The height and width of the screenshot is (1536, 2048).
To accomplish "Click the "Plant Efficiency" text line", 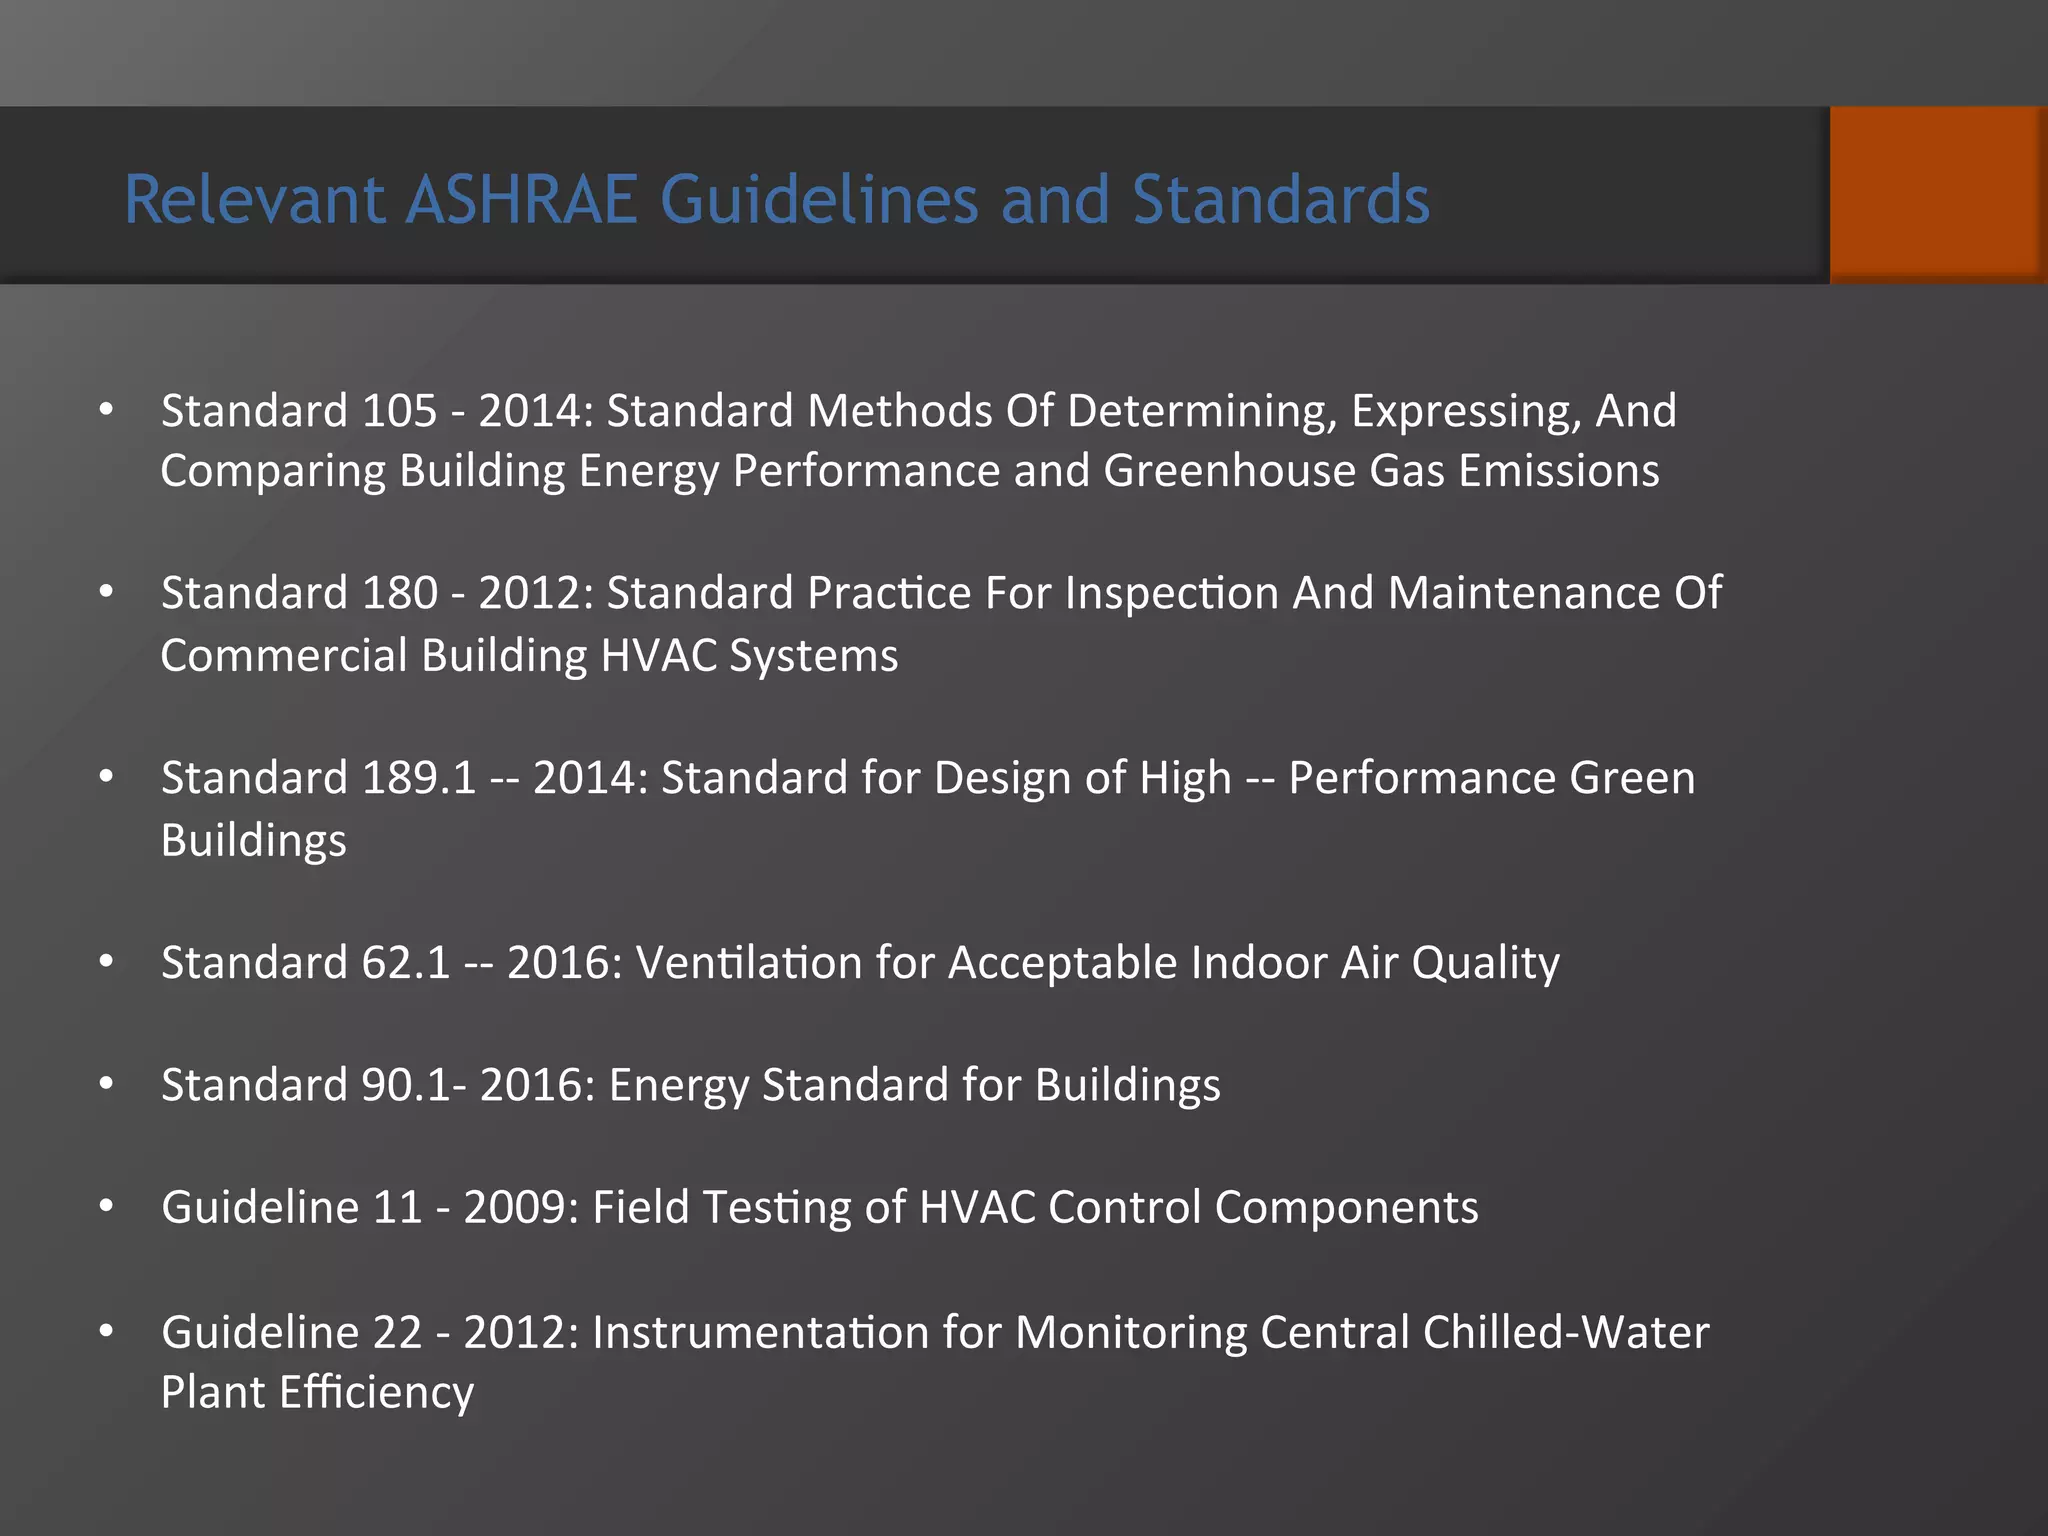I will pyautogui.click(x=317, y=1392).
